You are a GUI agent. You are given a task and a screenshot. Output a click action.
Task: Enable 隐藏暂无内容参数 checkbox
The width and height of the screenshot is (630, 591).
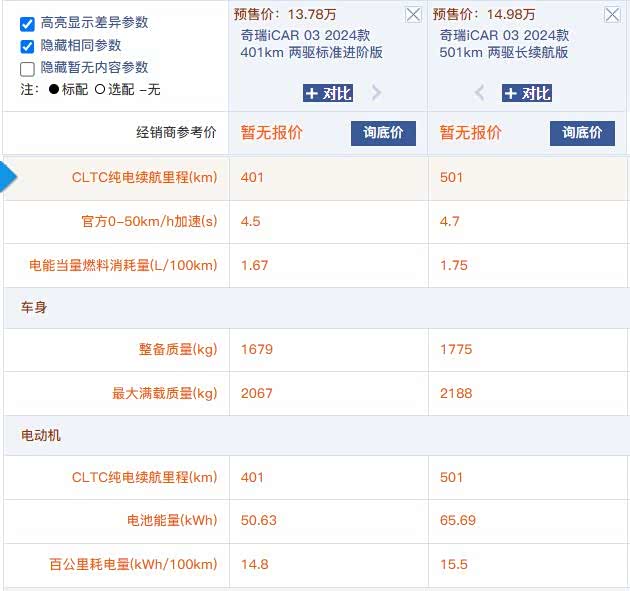(x=27, y=68)
